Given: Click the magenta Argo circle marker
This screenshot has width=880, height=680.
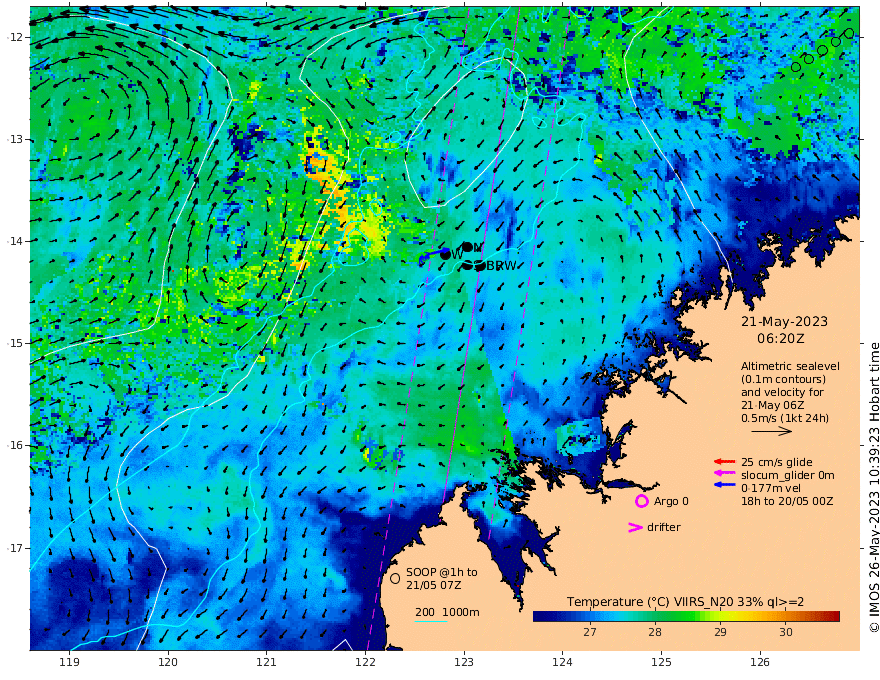Looking at the screenshot, I should [x=641, y=501].
